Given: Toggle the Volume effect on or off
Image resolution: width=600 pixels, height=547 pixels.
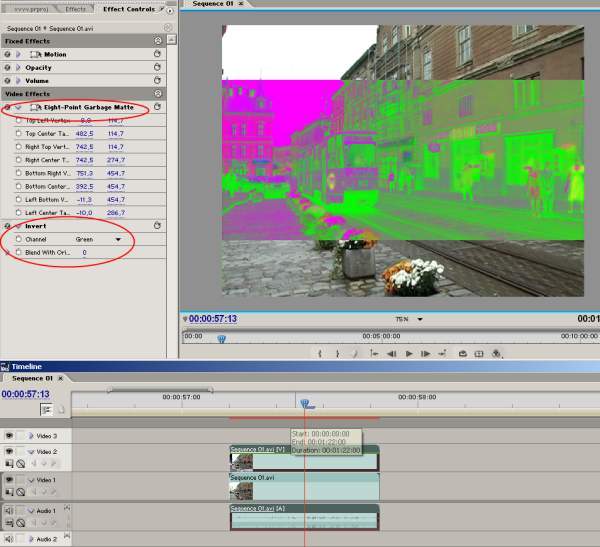Looking at the screenshot, I should click(7, 81).
